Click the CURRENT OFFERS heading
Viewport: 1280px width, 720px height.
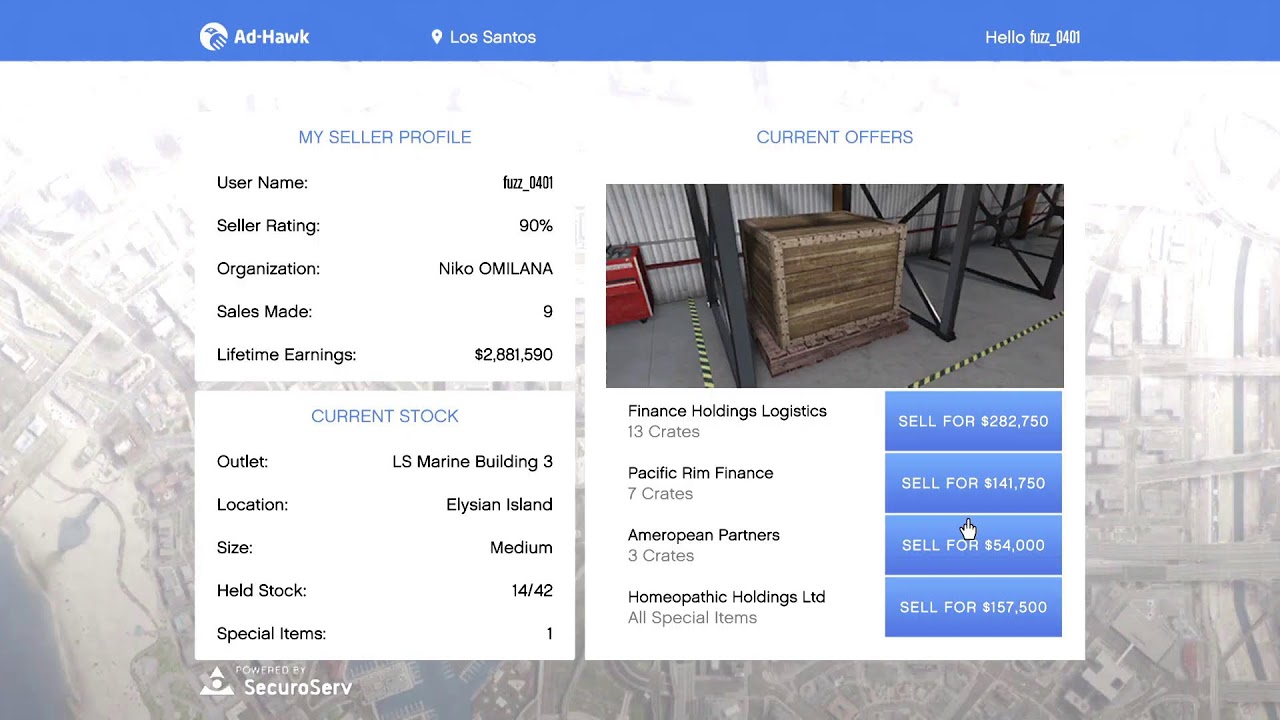[835, 137]
